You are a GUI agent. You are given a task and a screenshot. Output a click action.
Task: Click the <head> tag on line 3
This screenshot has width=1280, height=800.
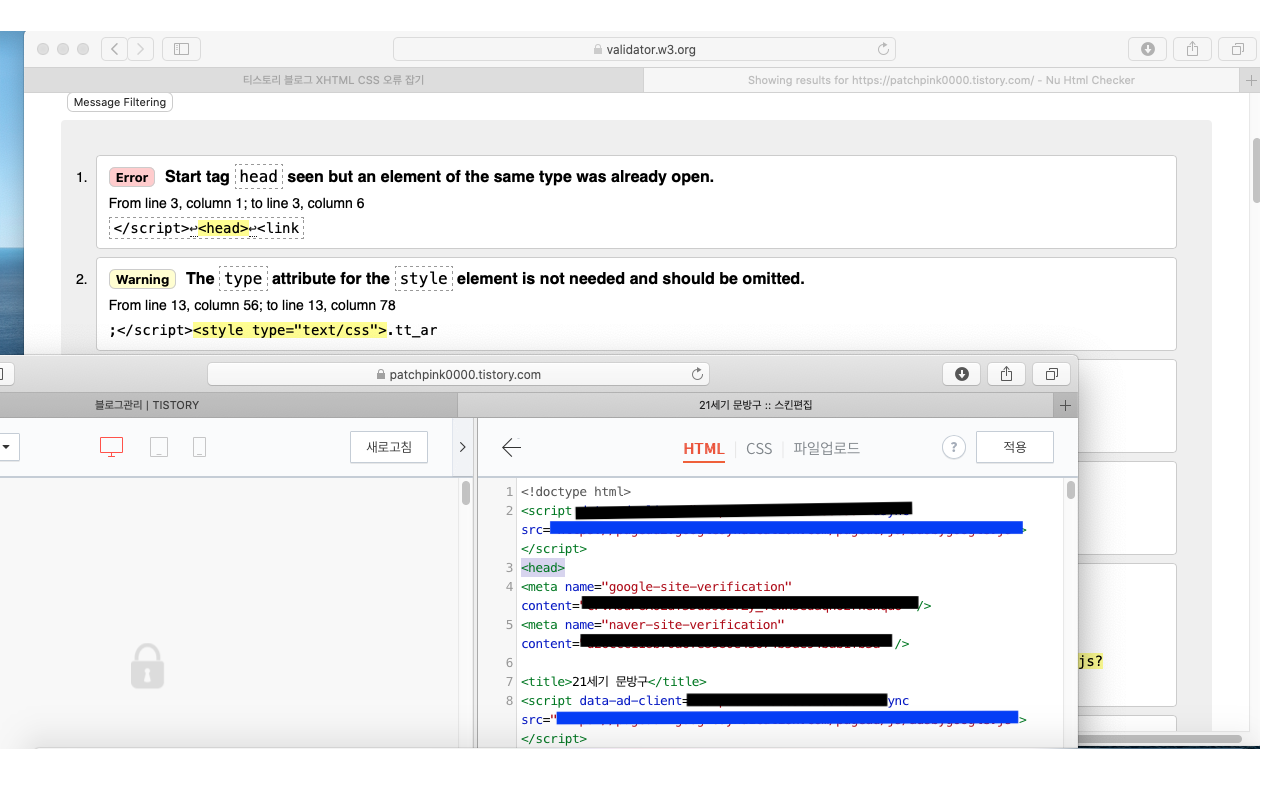tap(543, 568)
